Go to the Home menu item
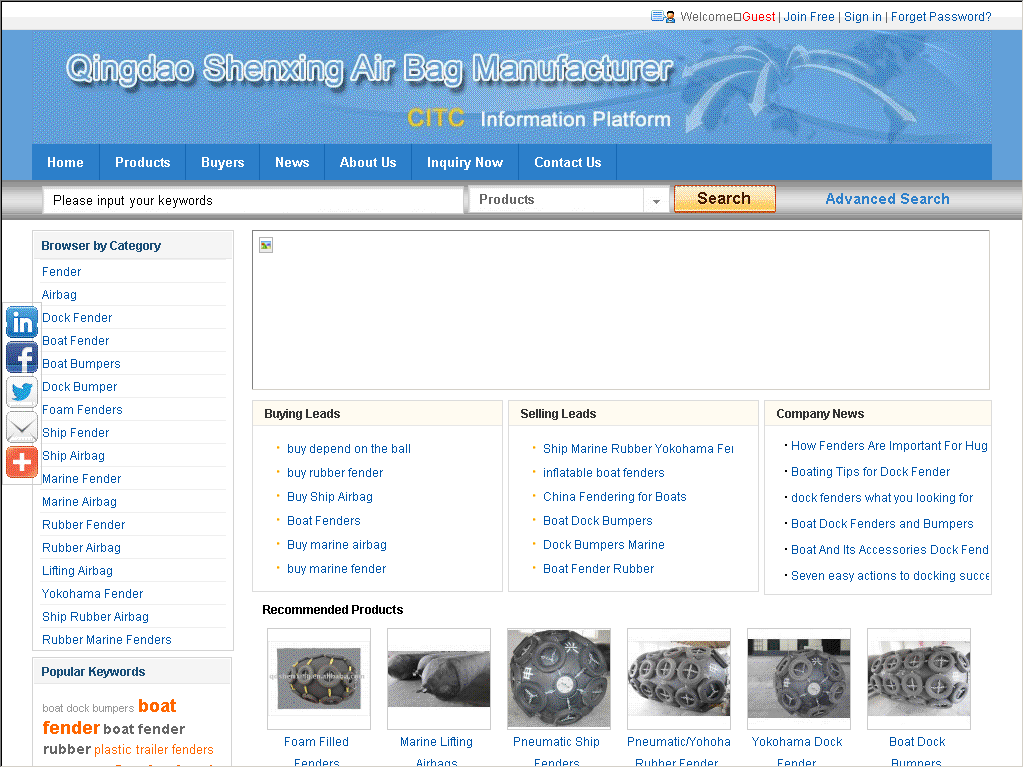1024x768 pixels. coord(65,163)
